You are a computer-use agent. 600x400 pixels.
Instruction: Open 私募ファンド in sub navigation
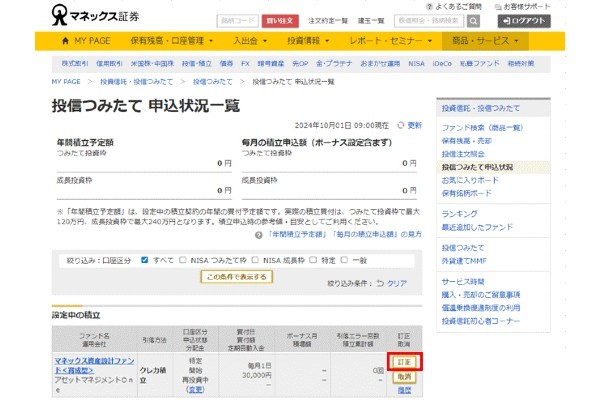479,64
